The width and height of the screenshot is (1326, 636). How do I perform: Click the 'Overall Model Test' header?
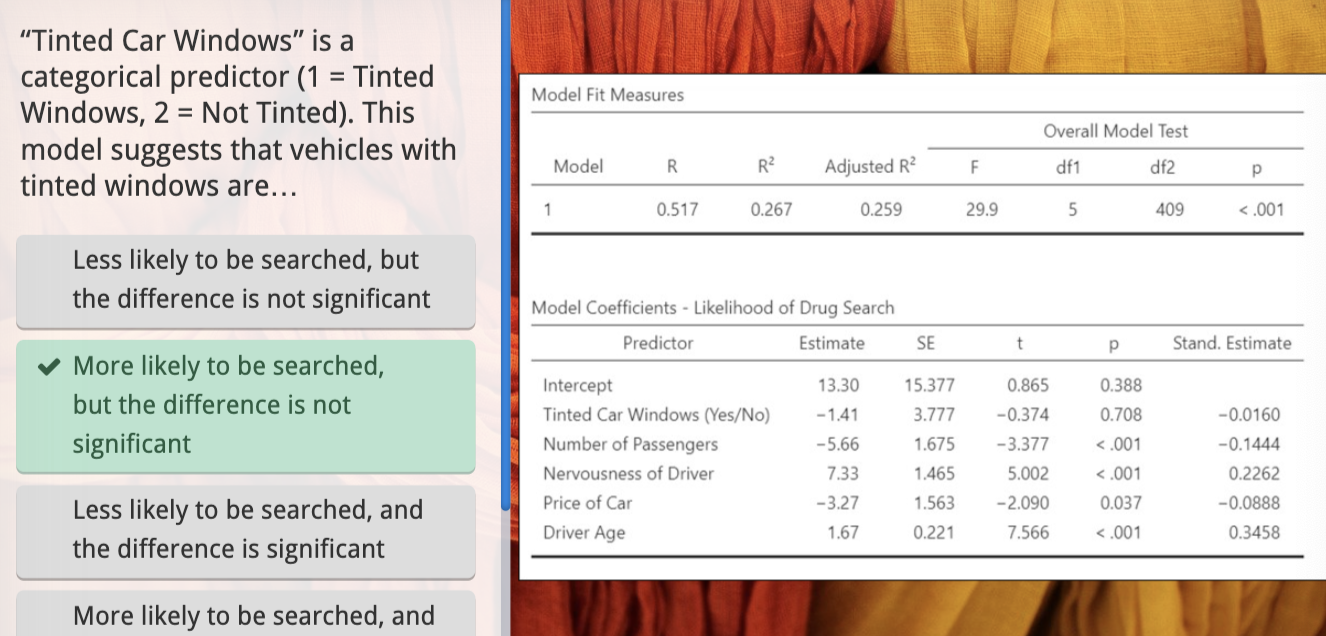tap(1116, 131)
